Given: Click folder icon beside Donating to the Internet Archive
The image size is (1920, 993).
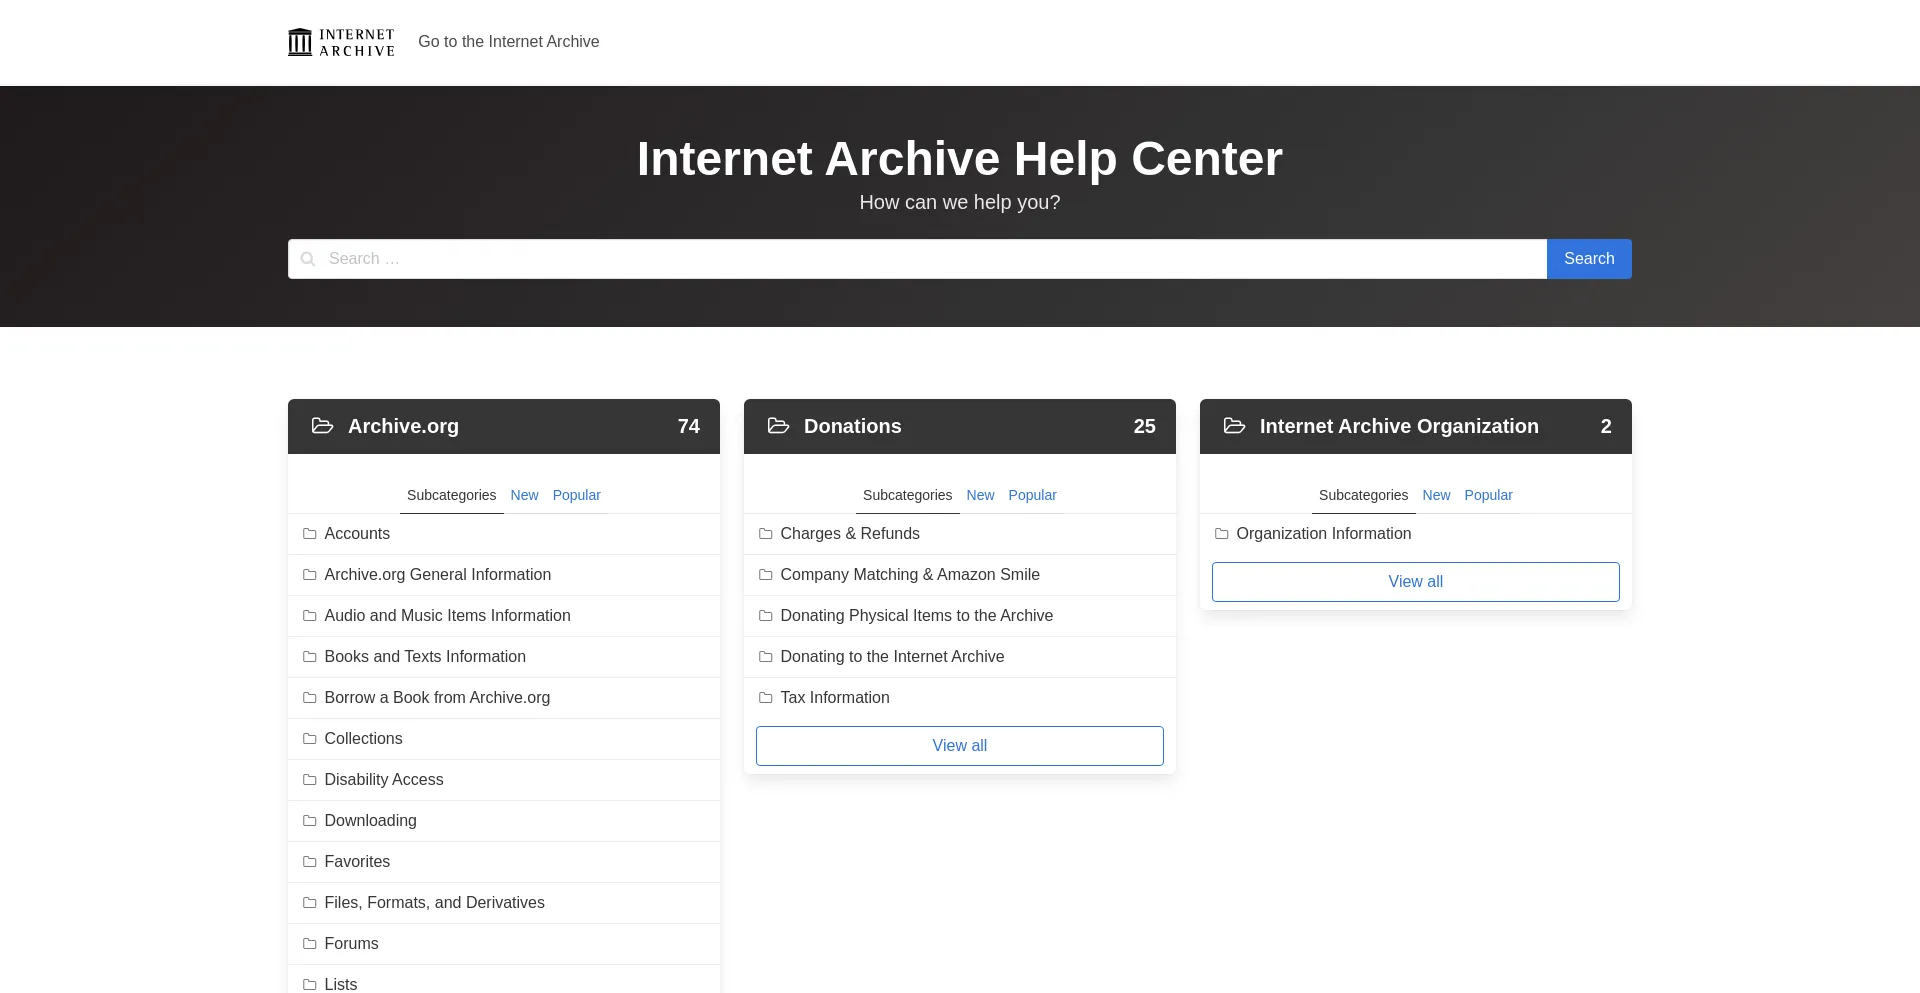Looking at the screenshot, I should (x=766, y=657).
